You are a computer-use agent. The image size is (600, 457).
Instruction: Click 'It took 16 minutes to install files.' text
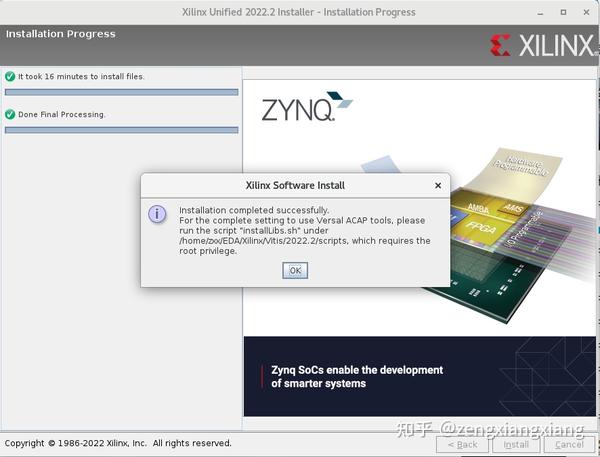pos(81,77)
